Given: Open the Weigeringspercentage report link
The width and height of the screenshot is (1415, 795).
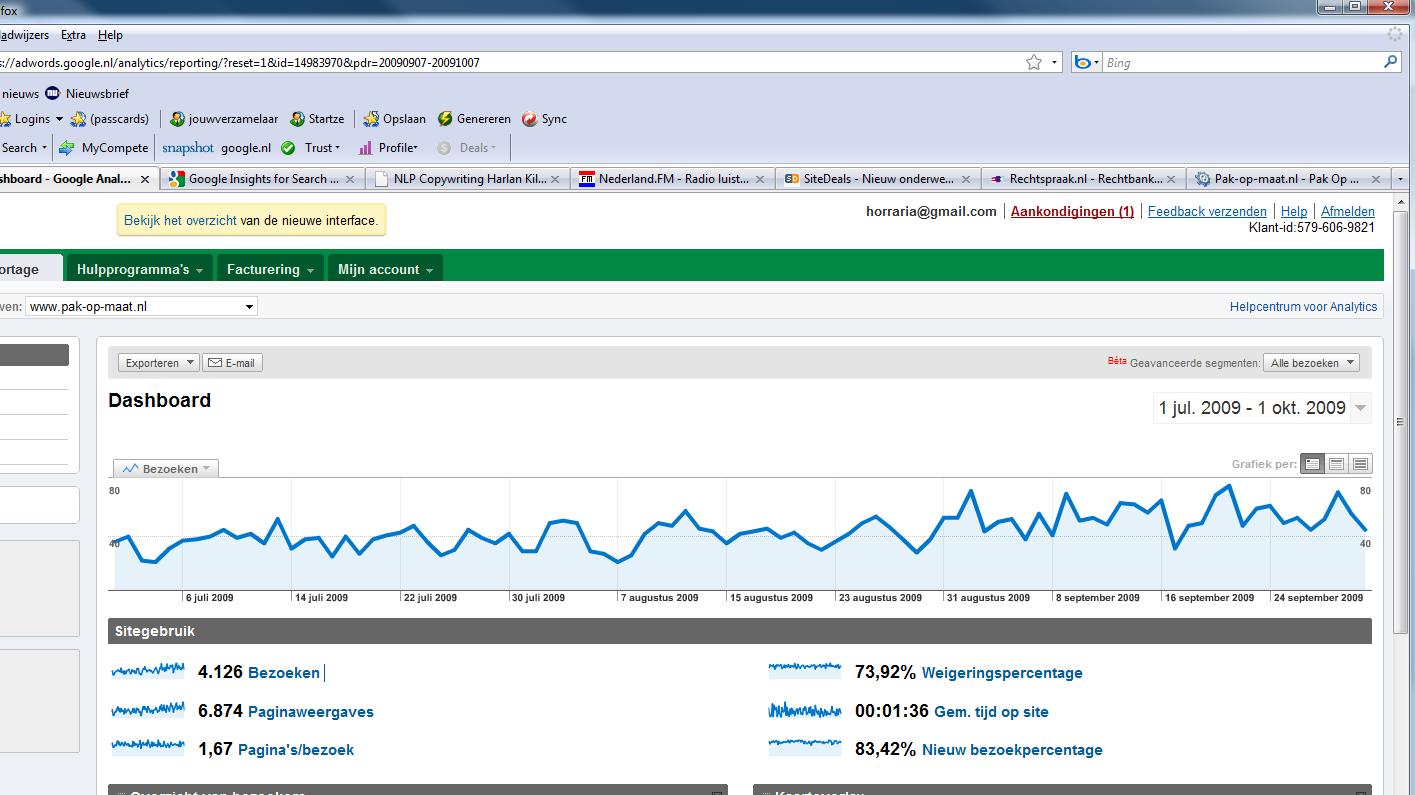Looking at the screenshot, I should click(1002, 673).
